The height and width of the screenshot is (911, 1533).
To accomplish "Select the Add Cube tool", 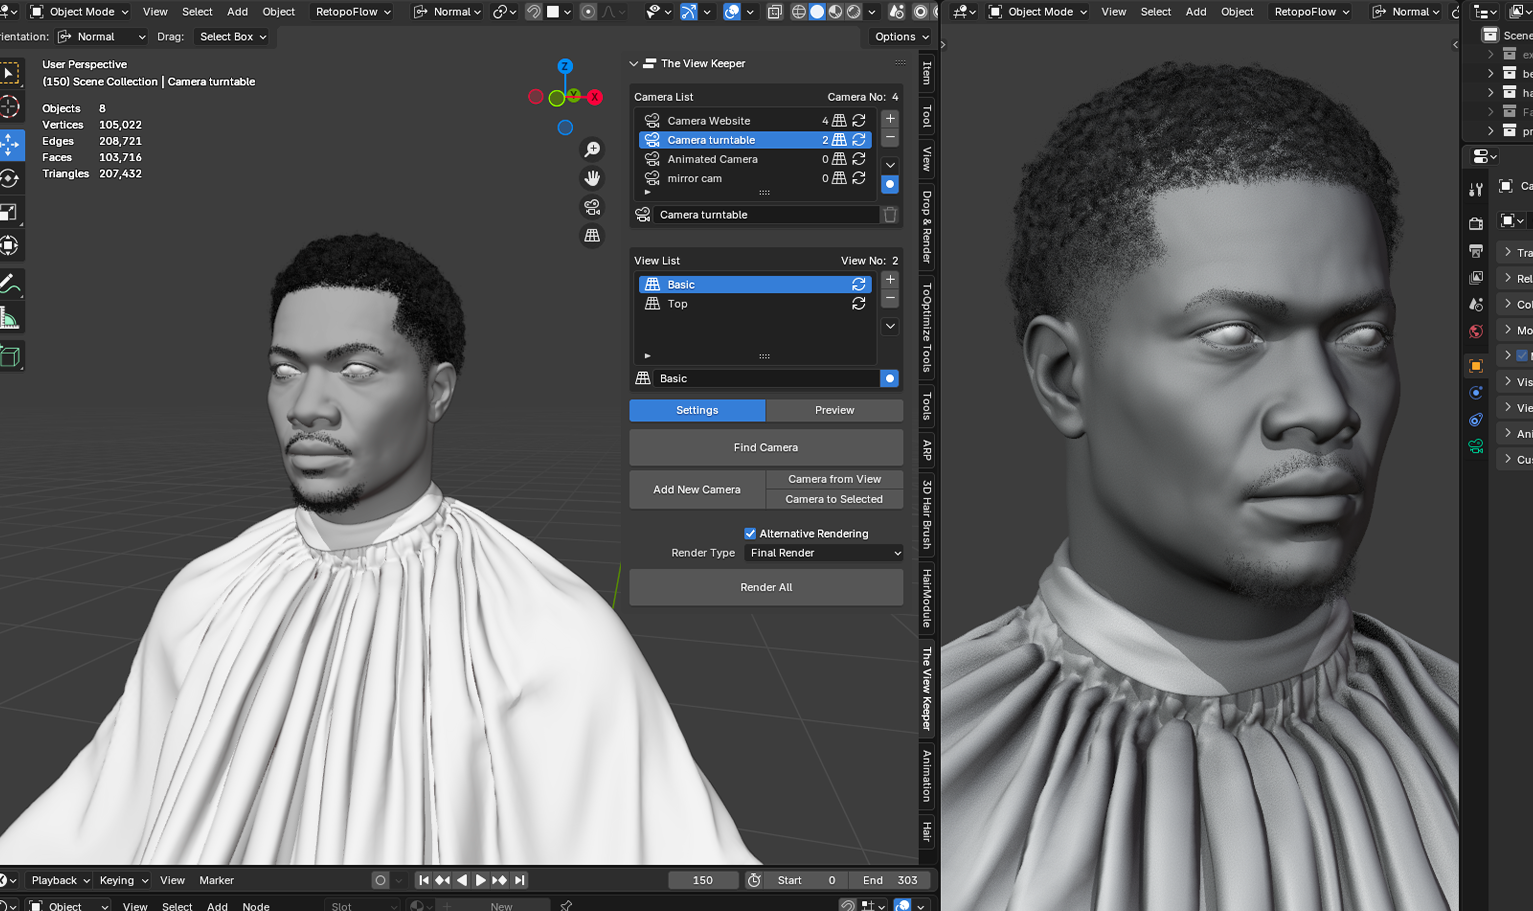I will [x=10, y=356].
